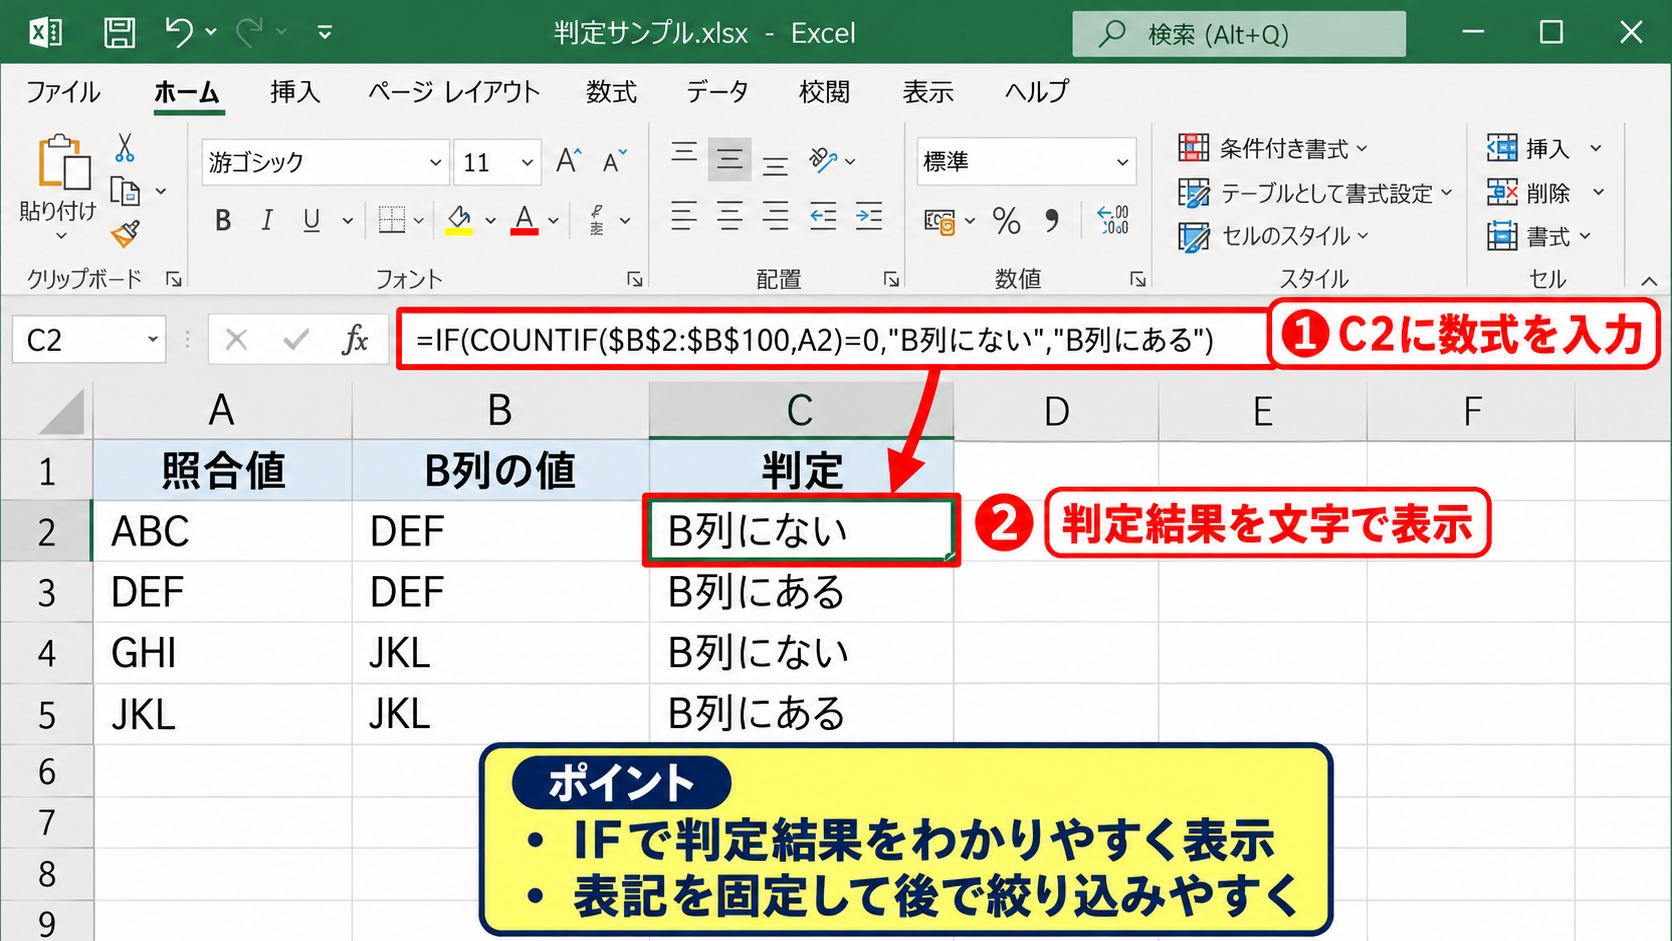The width and height of the screenshot is (1672, 941).
Task: Open the font name dropdown 游ゴシック
Action: tap(435, 162)
